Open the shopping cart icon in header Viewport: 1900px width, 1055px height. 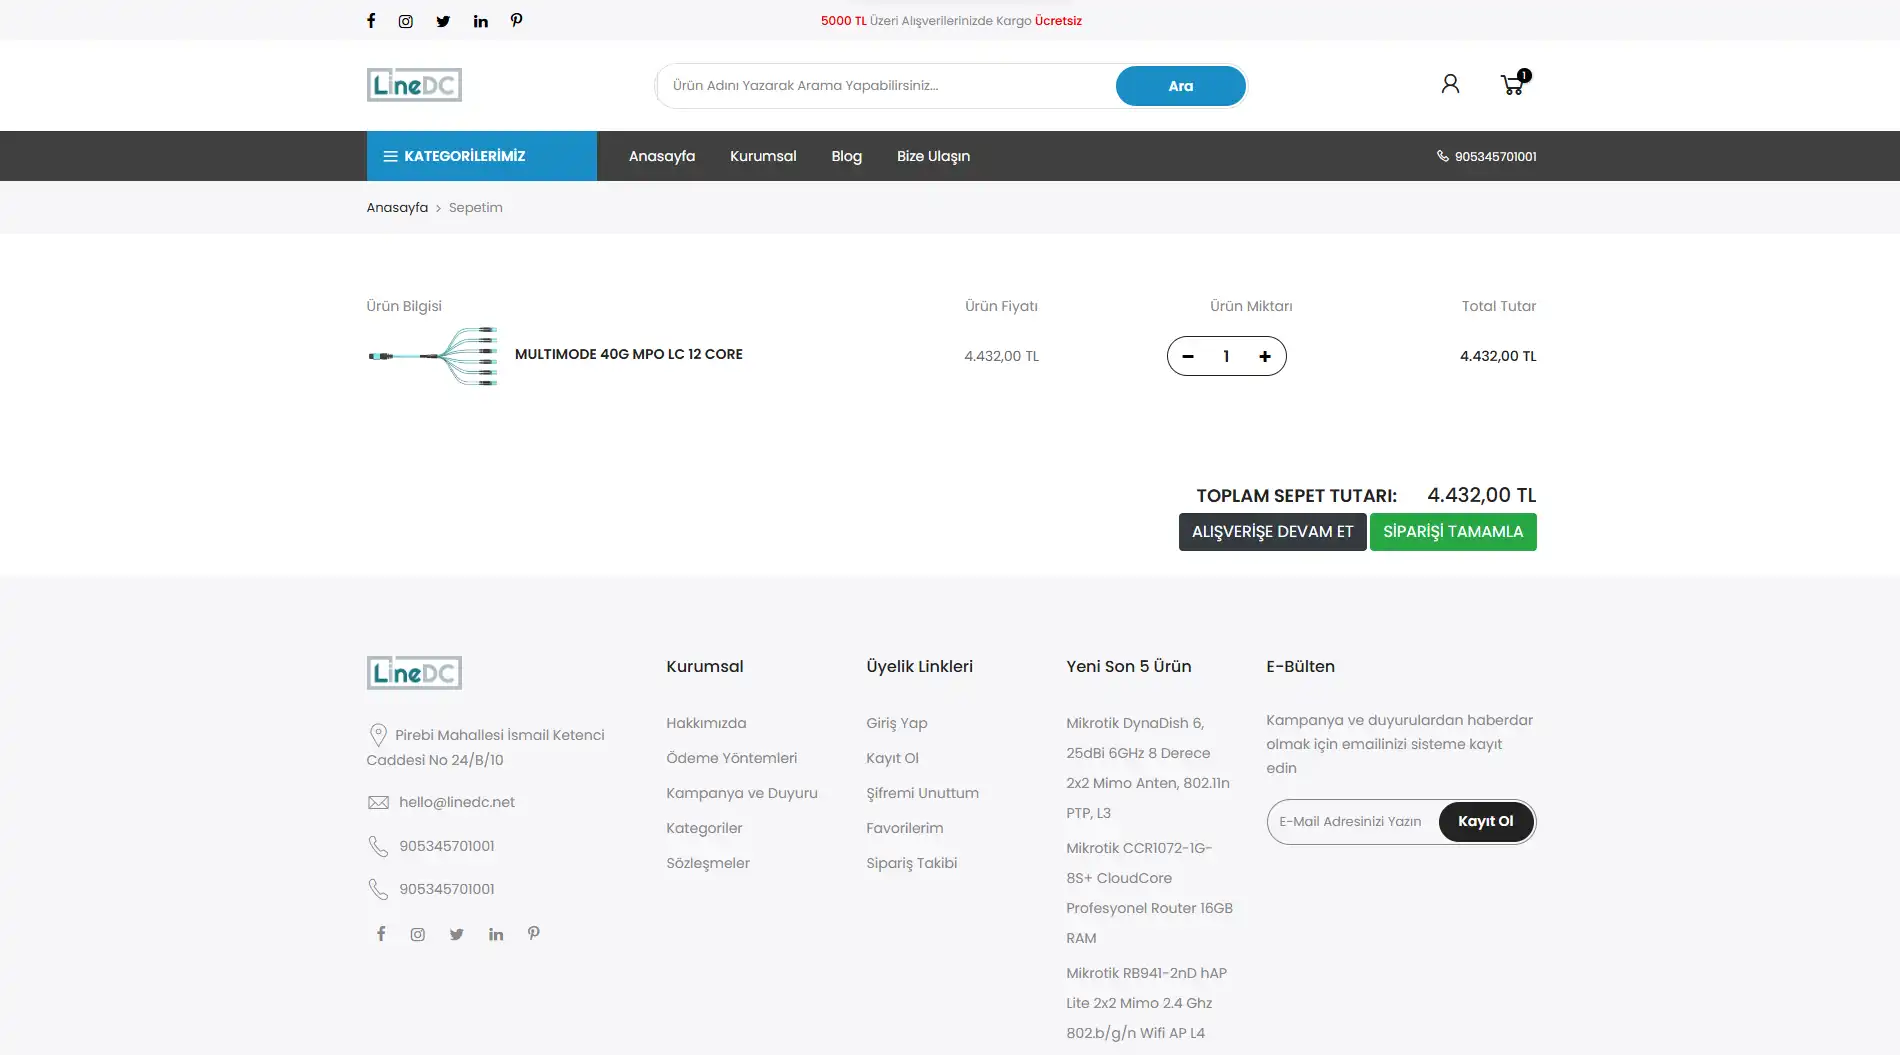[x=1512, y=85]
